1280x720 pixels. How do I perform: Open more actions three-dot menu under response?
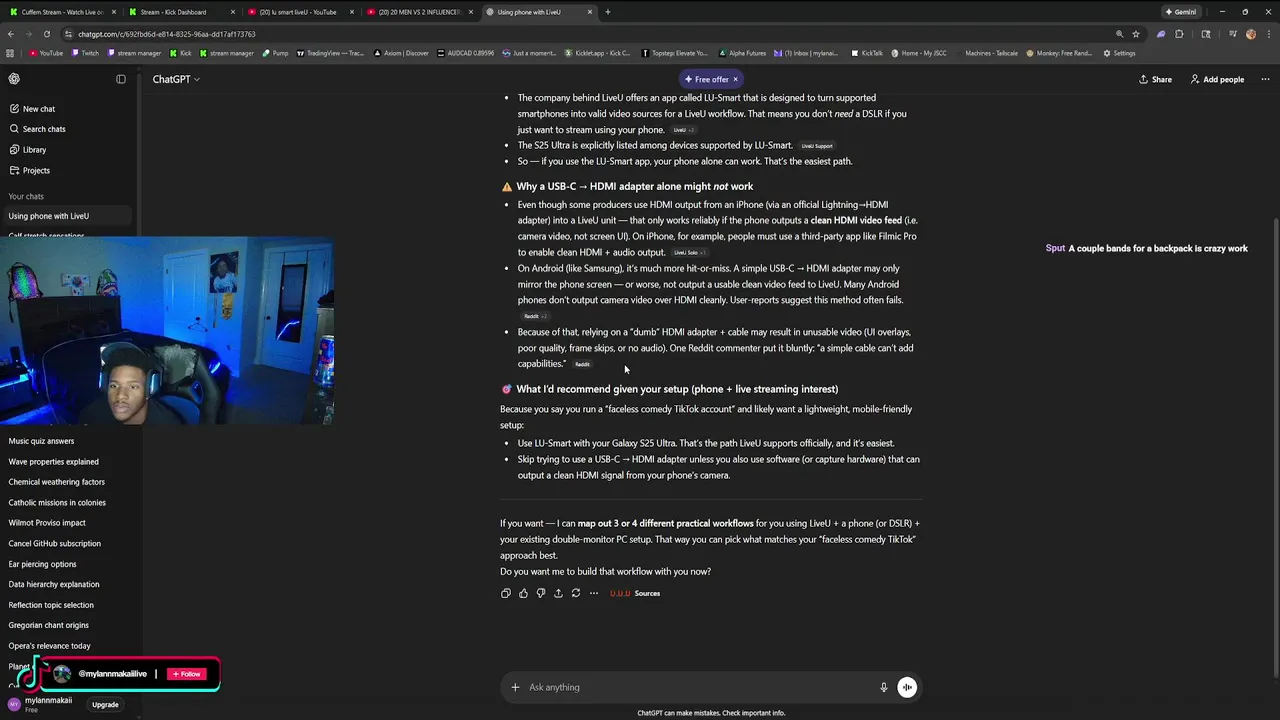pyautogui.click(x=594, y=593)
